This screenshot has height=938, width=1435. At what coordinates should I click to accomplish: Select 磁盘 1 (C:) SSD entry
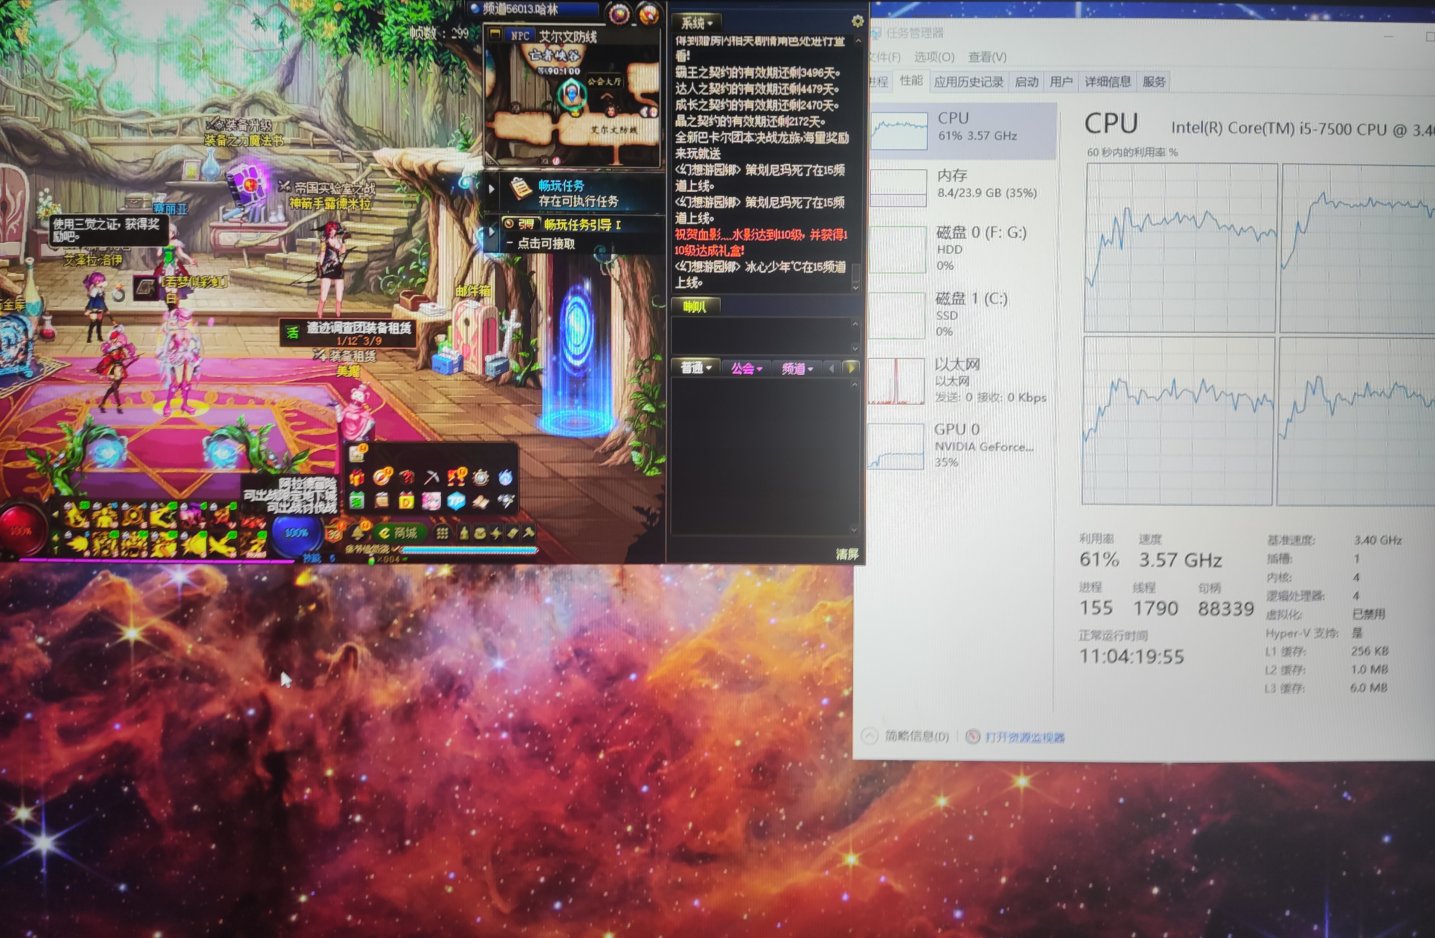coord(962,314)
